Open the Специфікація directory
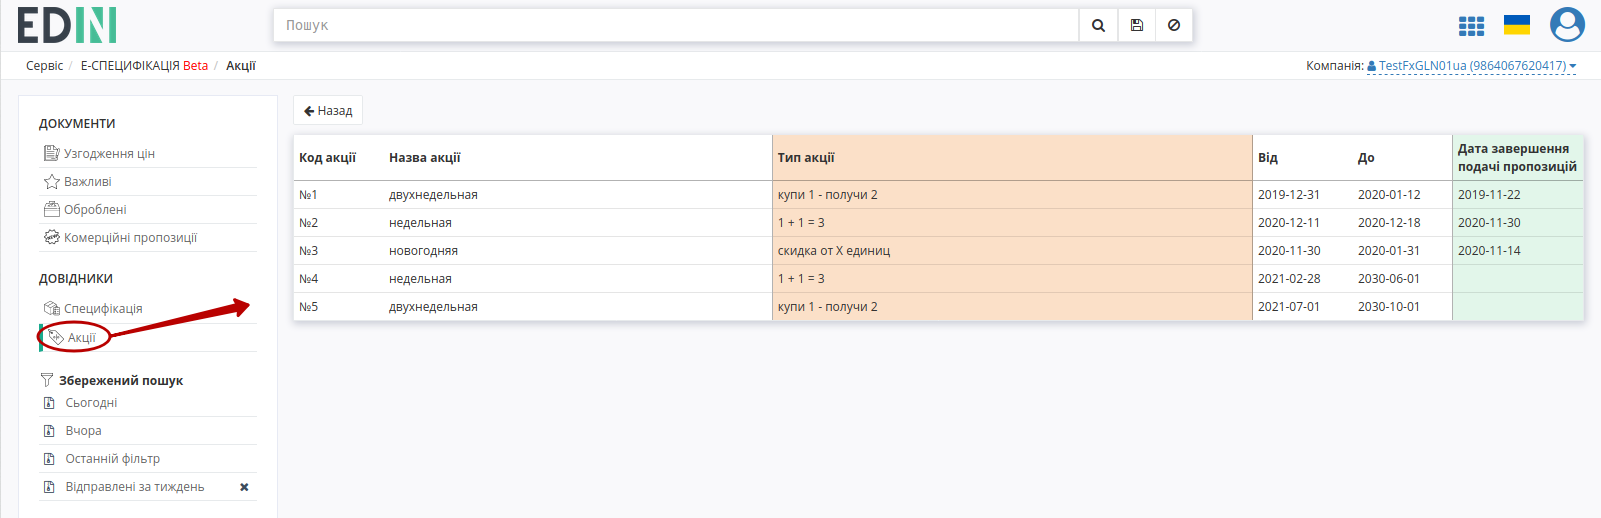Screen dimensions: 1601x518 pos(103,309)
